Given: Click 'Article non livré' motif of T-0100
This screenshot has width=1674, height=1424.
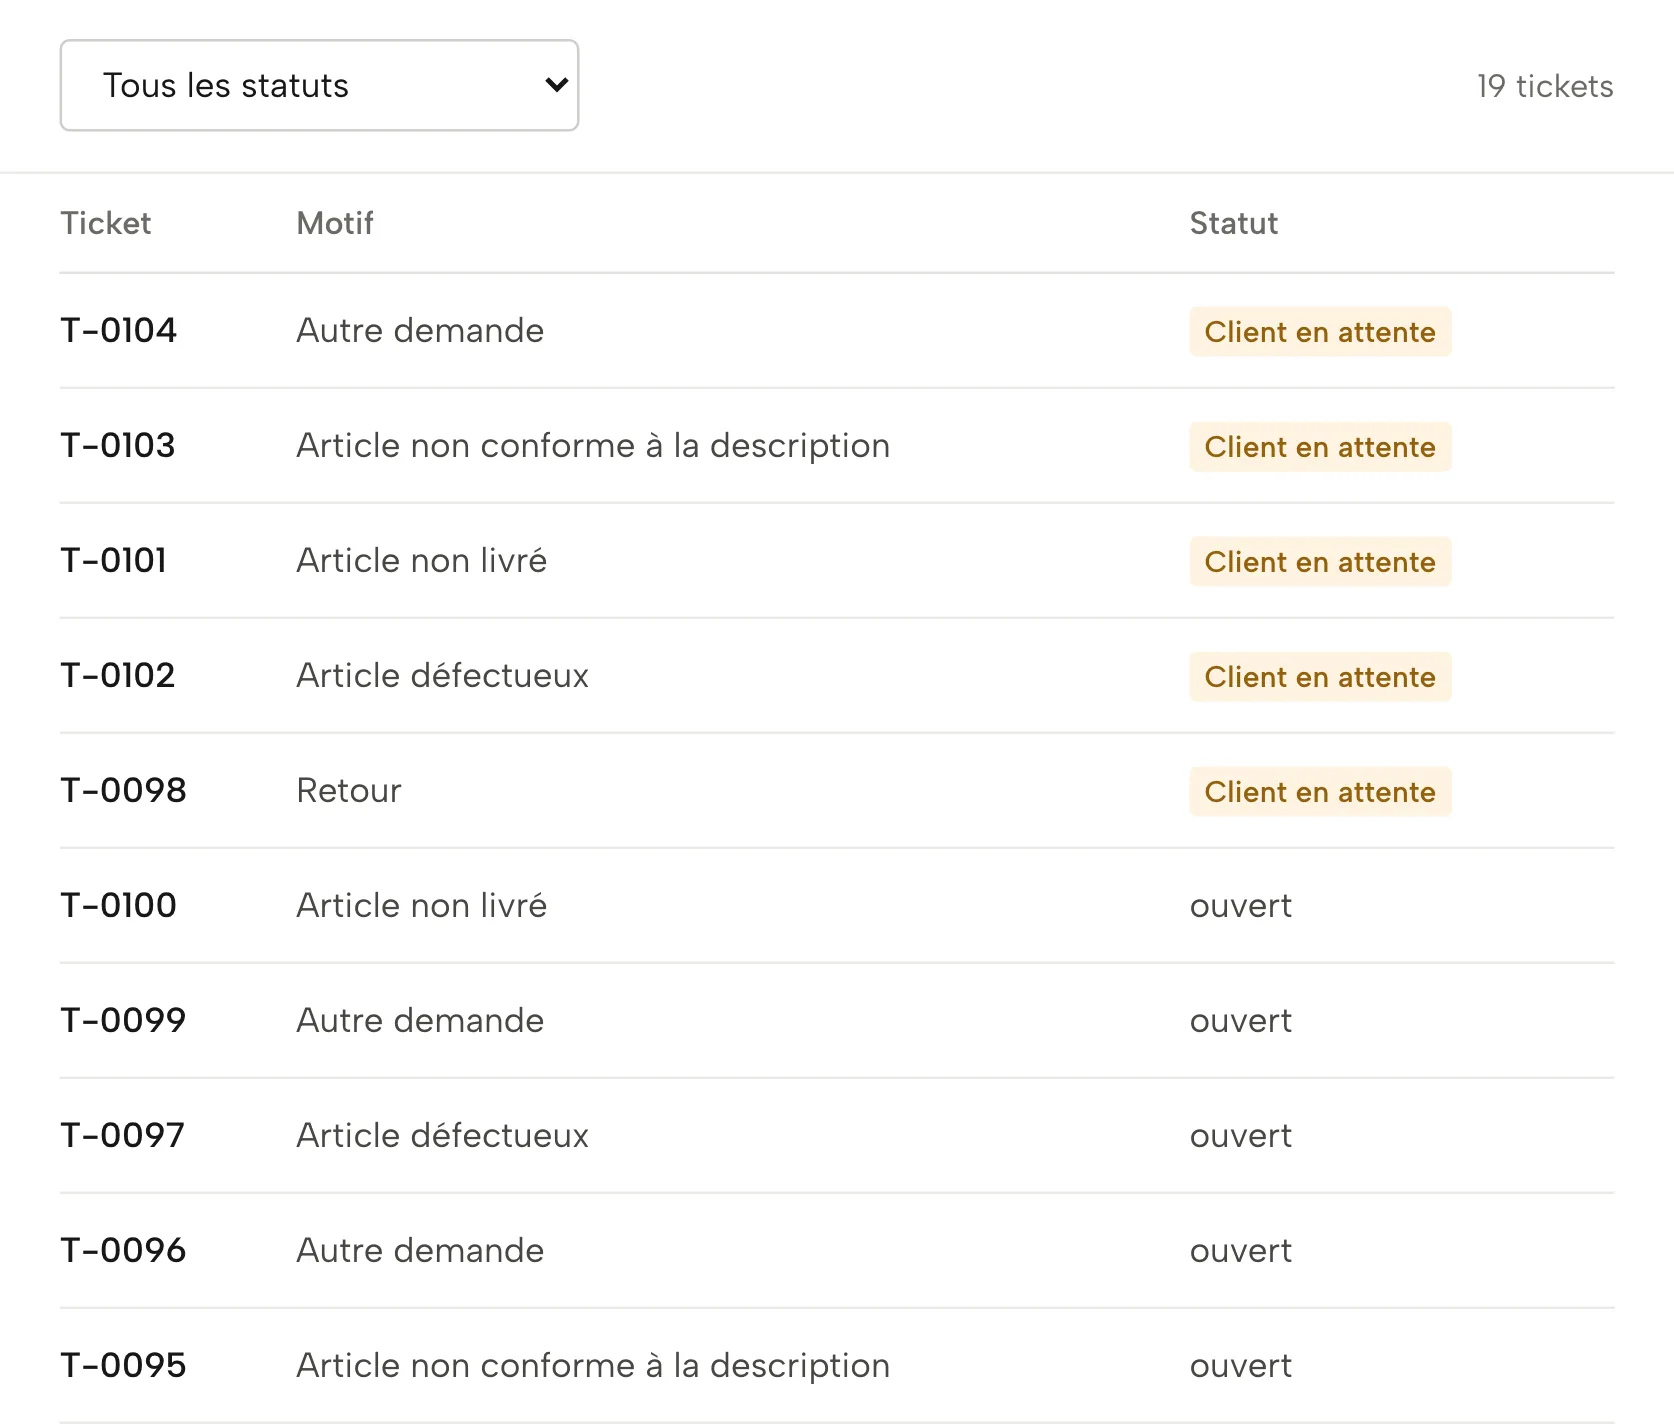Looking at the screenshot, I should (422, 905).
